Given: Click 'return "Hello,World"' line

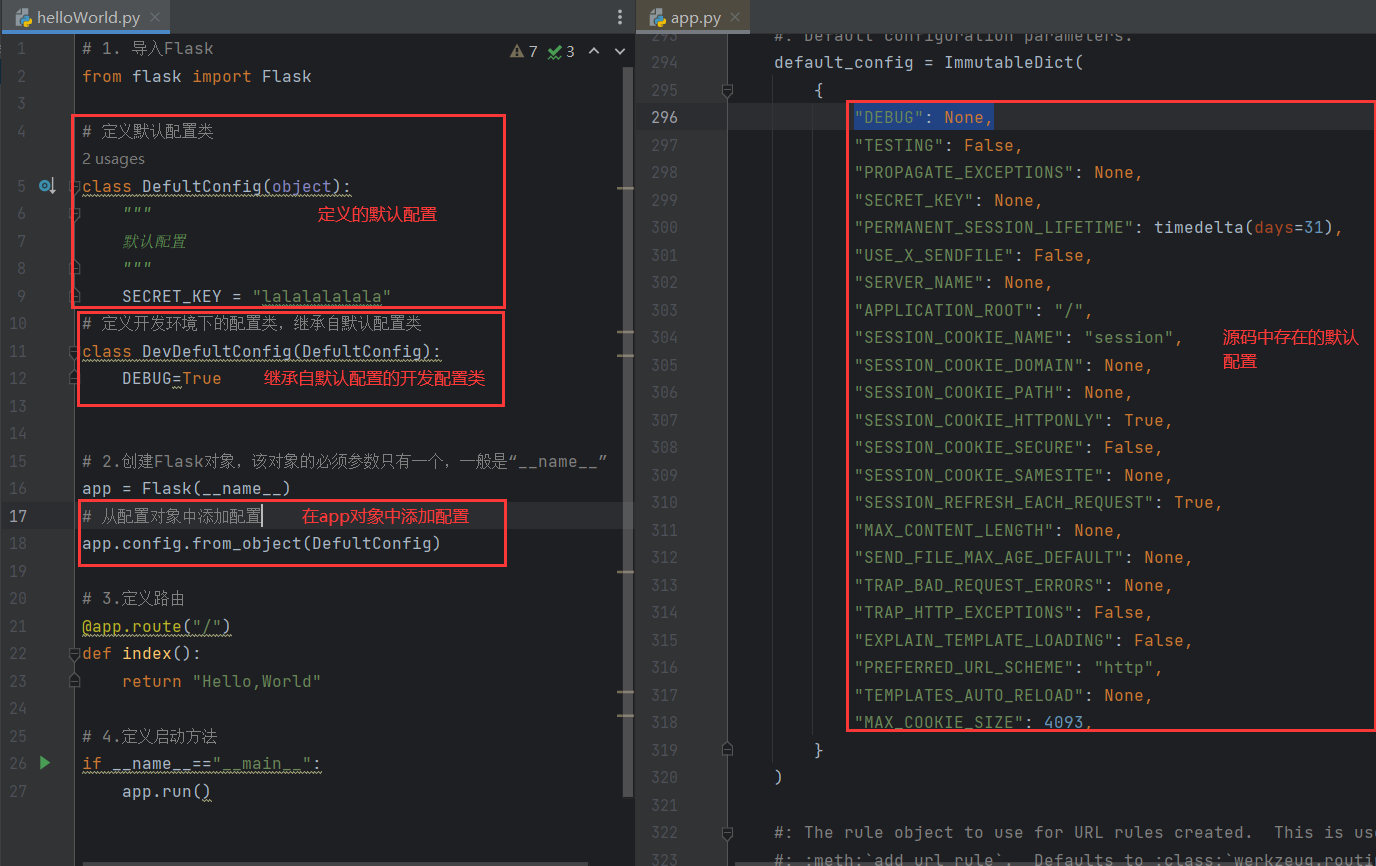Looking at the screenshot, I should 222,681.
